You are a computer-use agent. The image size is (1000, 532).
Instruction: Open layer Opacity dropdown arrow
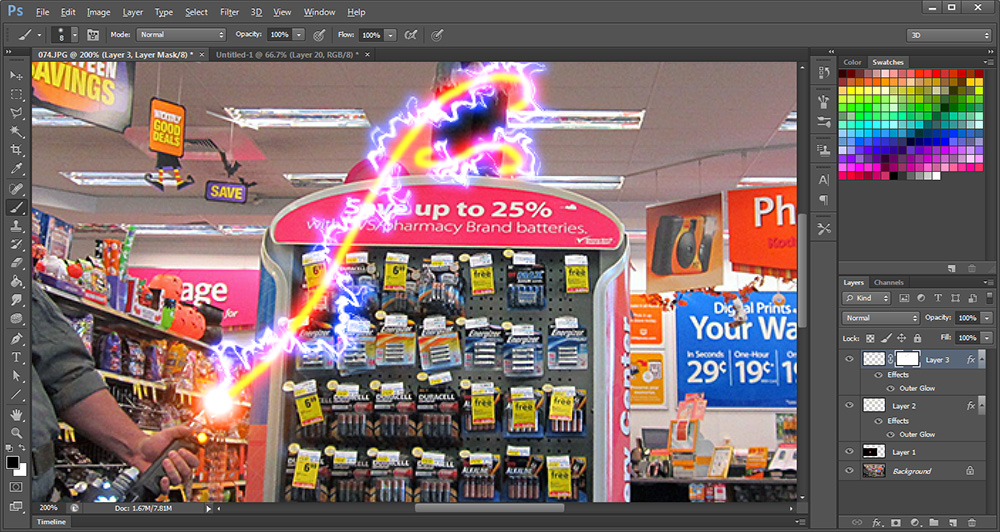click(x=987, y=318)
